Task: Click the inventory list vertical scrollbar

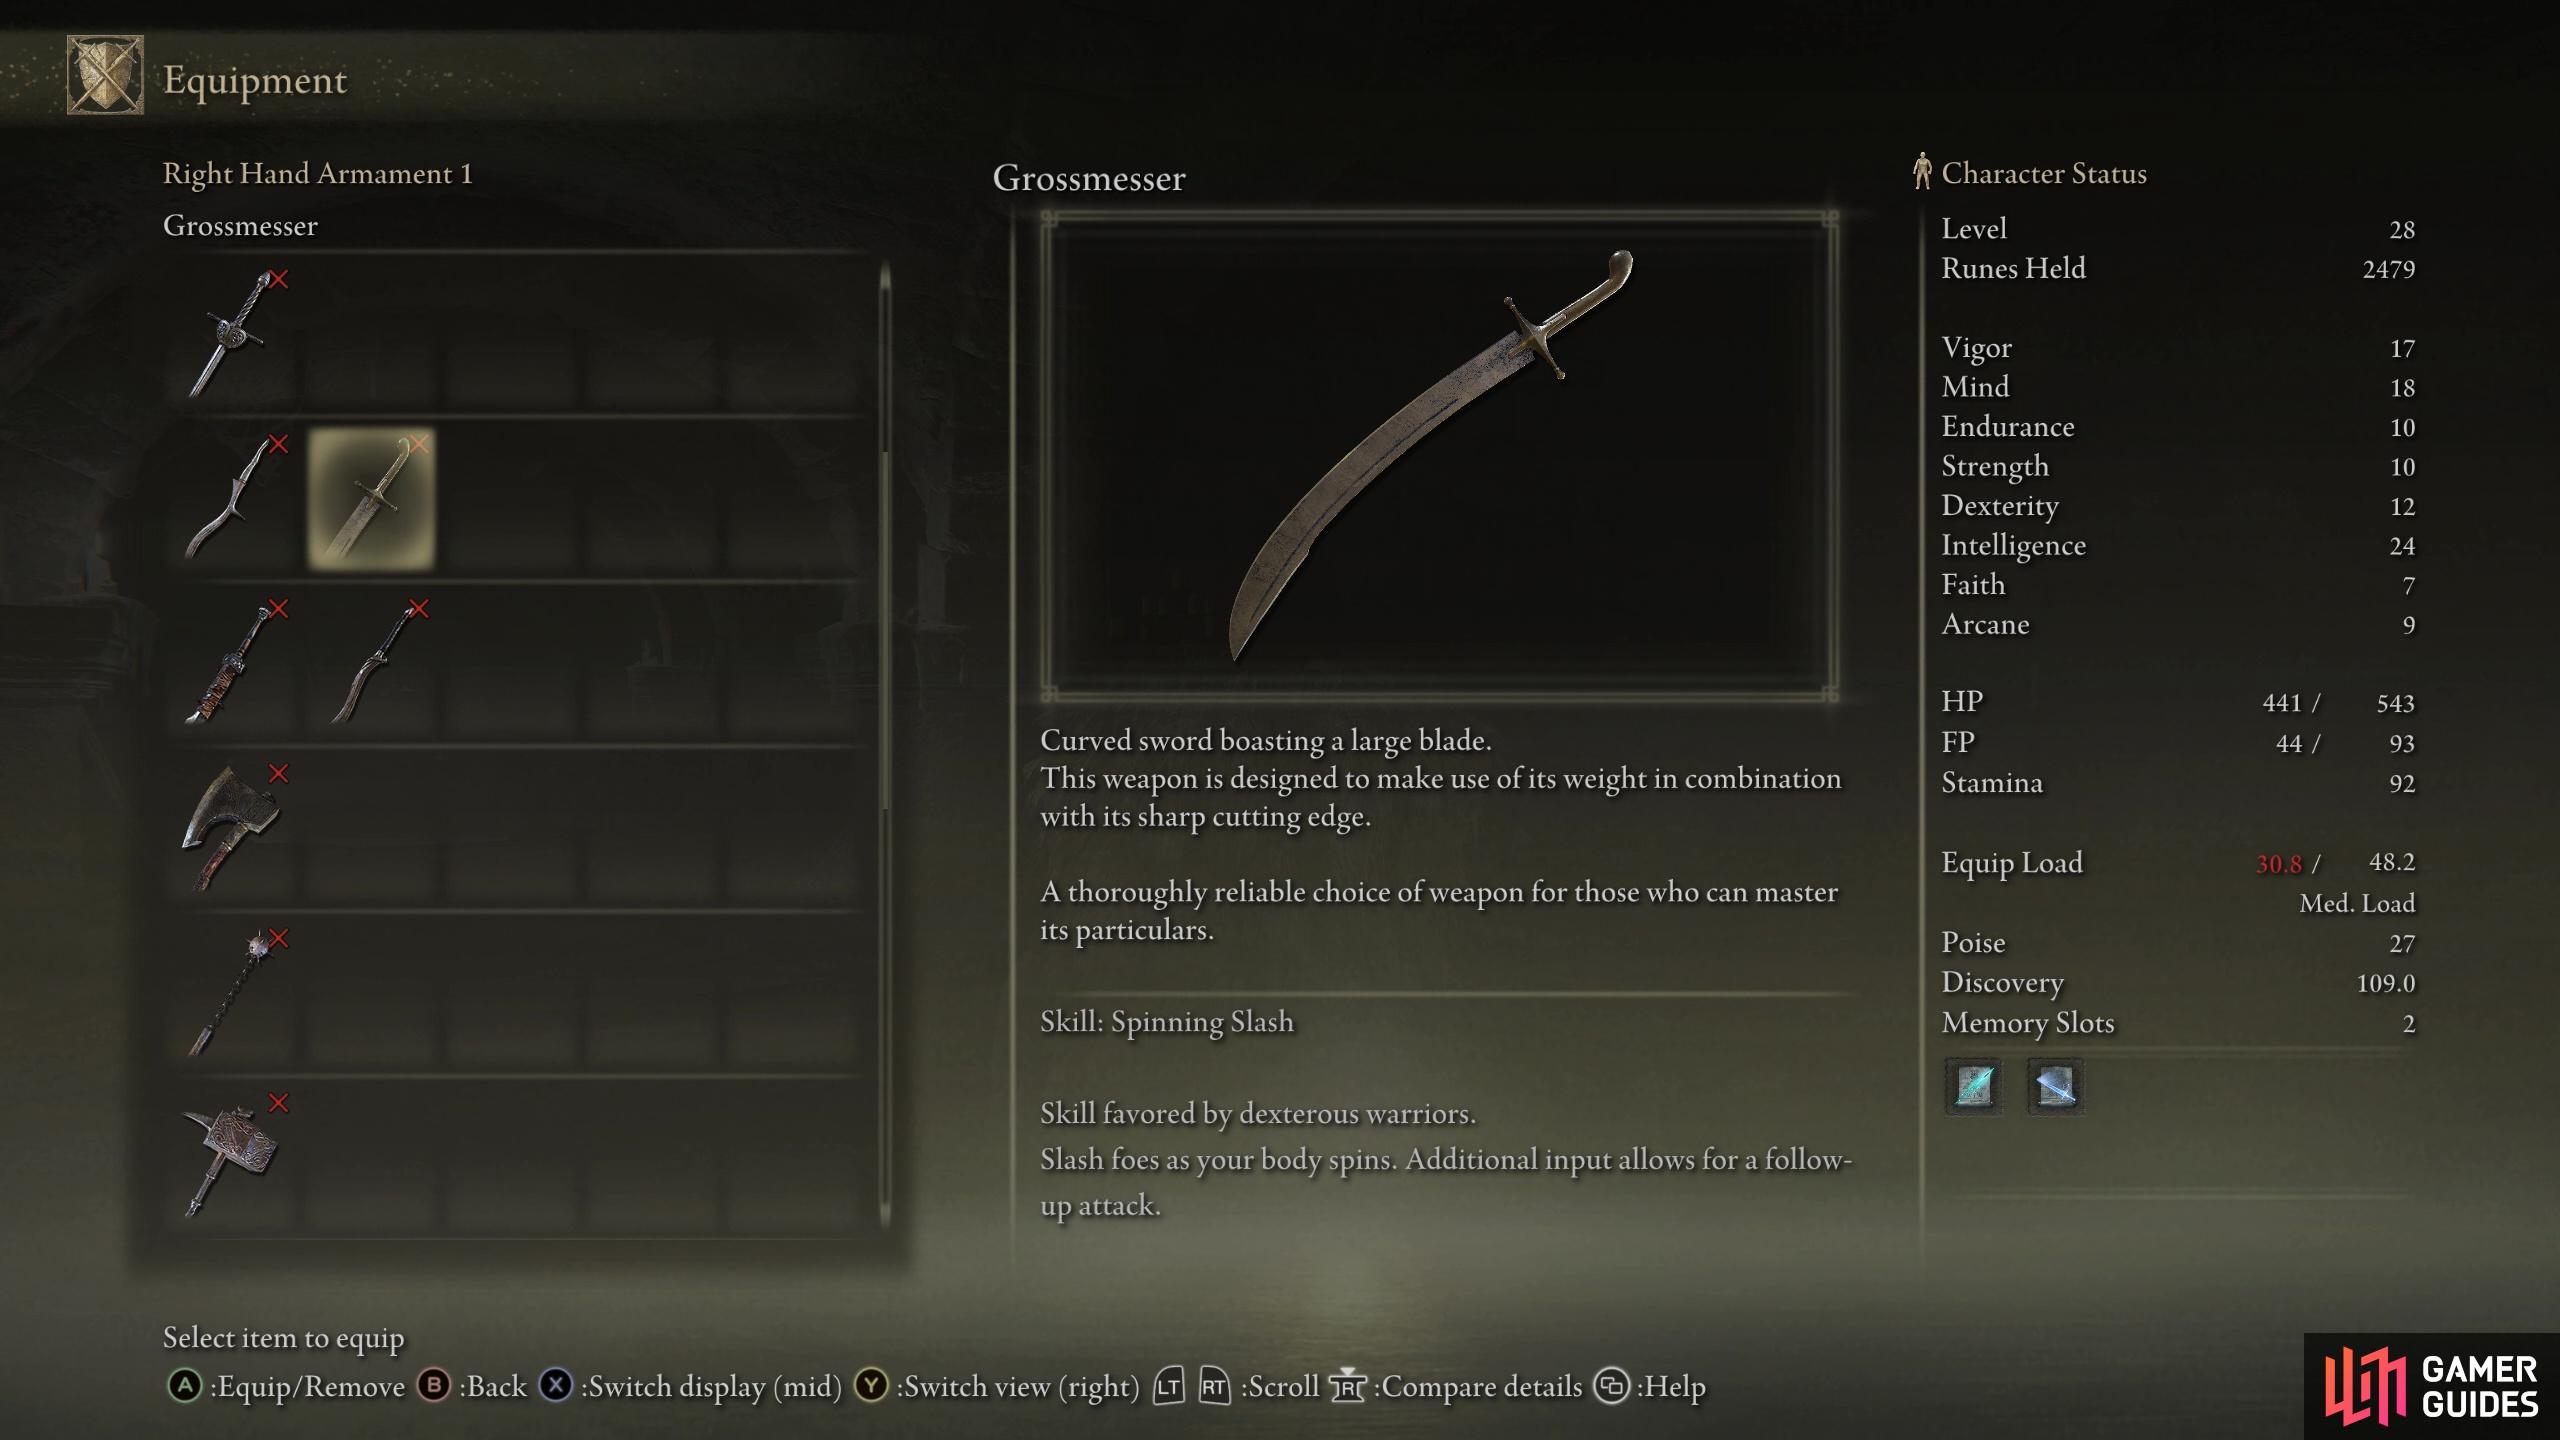Action: click(885, 745)
